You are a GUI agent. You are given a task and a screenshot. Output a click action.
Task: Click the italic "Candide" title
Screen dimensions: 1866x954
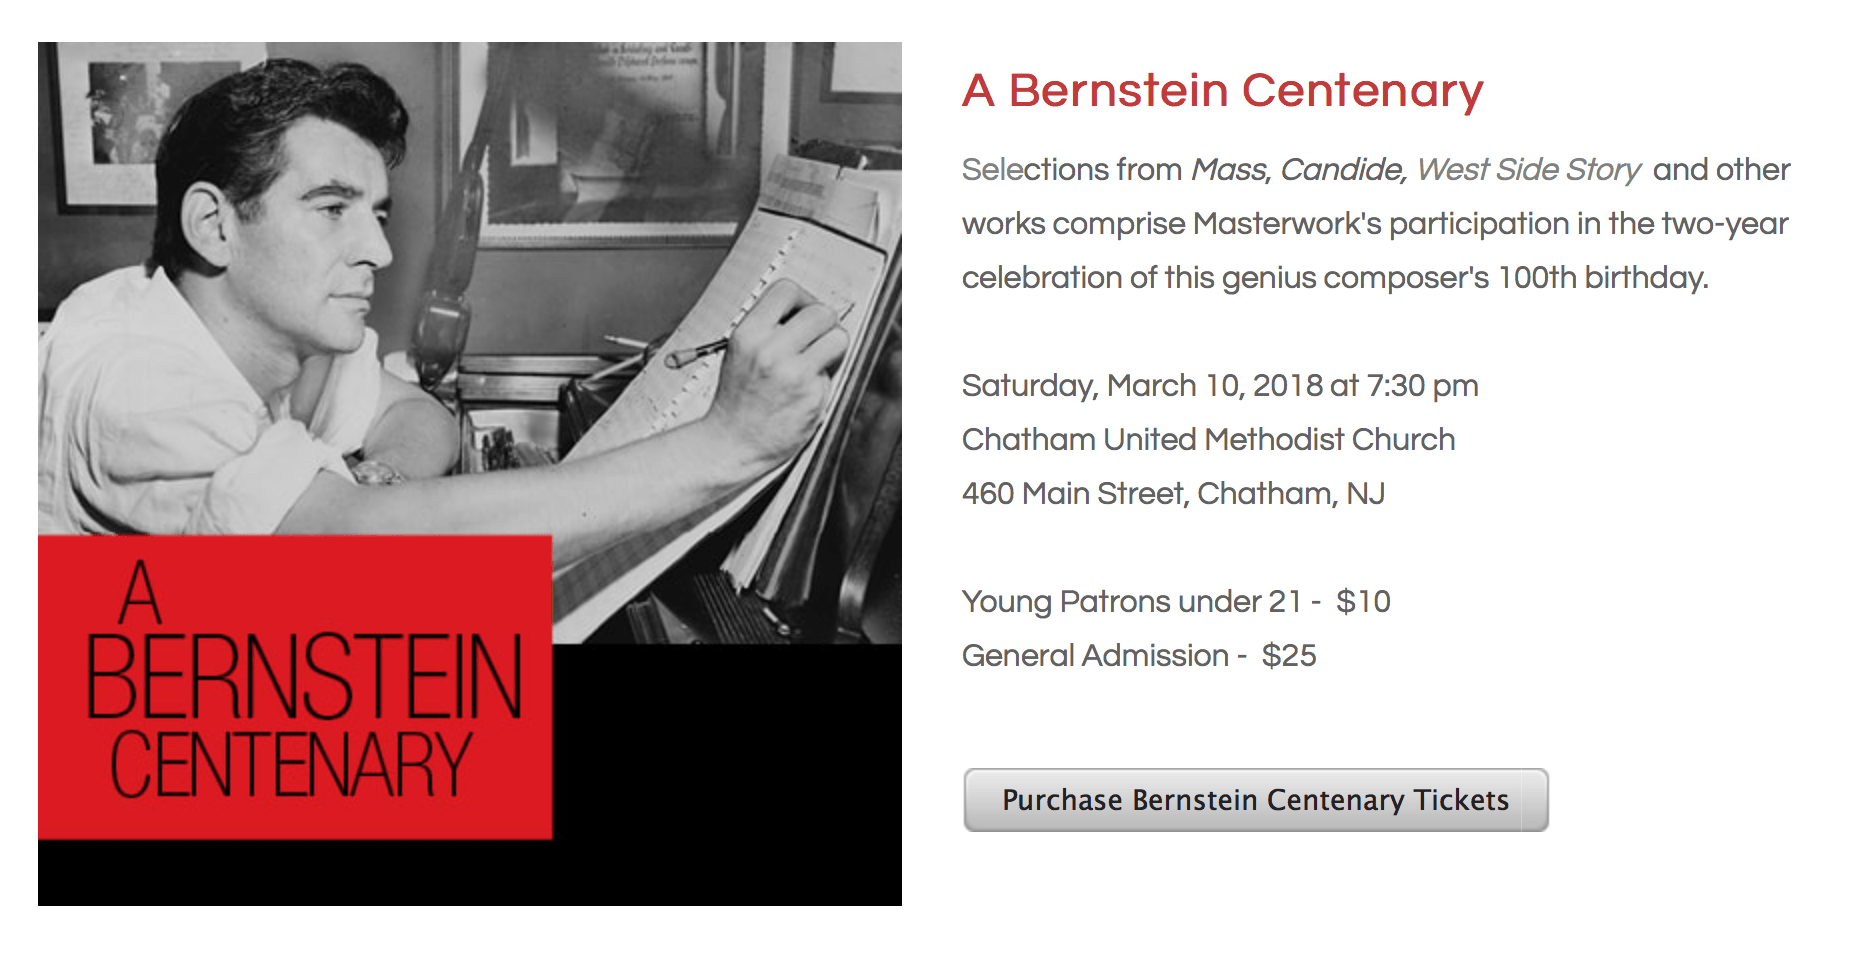coord(1343,170)
